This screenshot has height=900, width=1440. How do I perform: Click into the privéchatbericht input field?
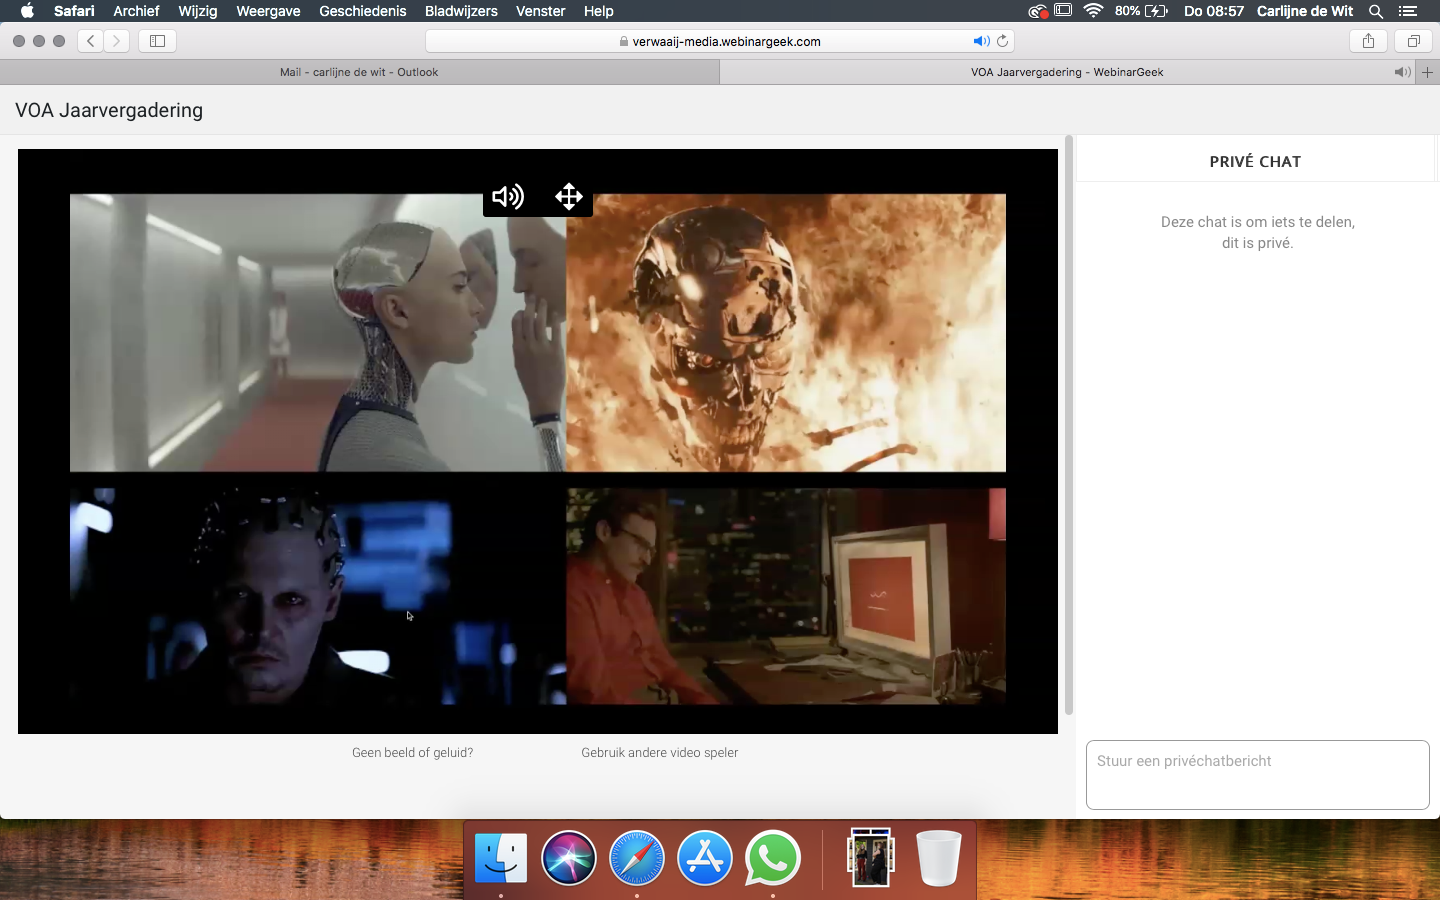[x=1258, y=775]
